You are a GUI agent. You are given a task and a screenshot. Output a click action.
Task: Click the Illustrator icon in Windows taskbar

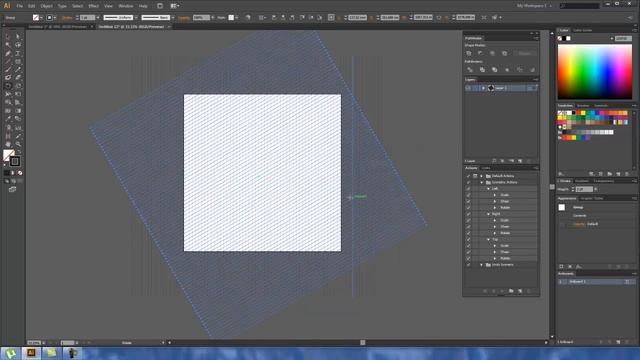coord(31,353)
